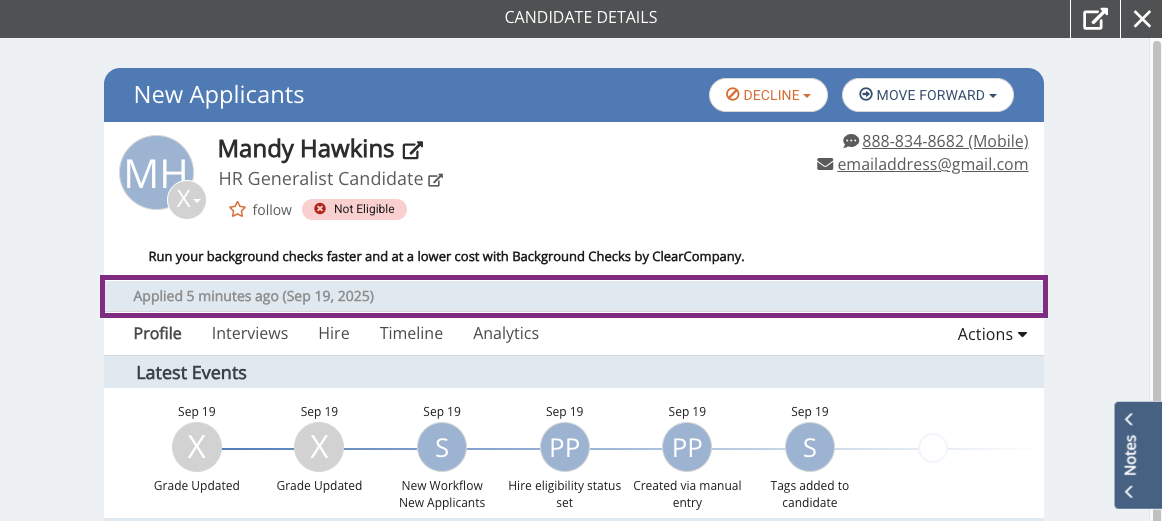The image size is (1162, 521).
Task: Click the envelope icon beside email address
Action: pyautogui.click(x=825, y=165)
